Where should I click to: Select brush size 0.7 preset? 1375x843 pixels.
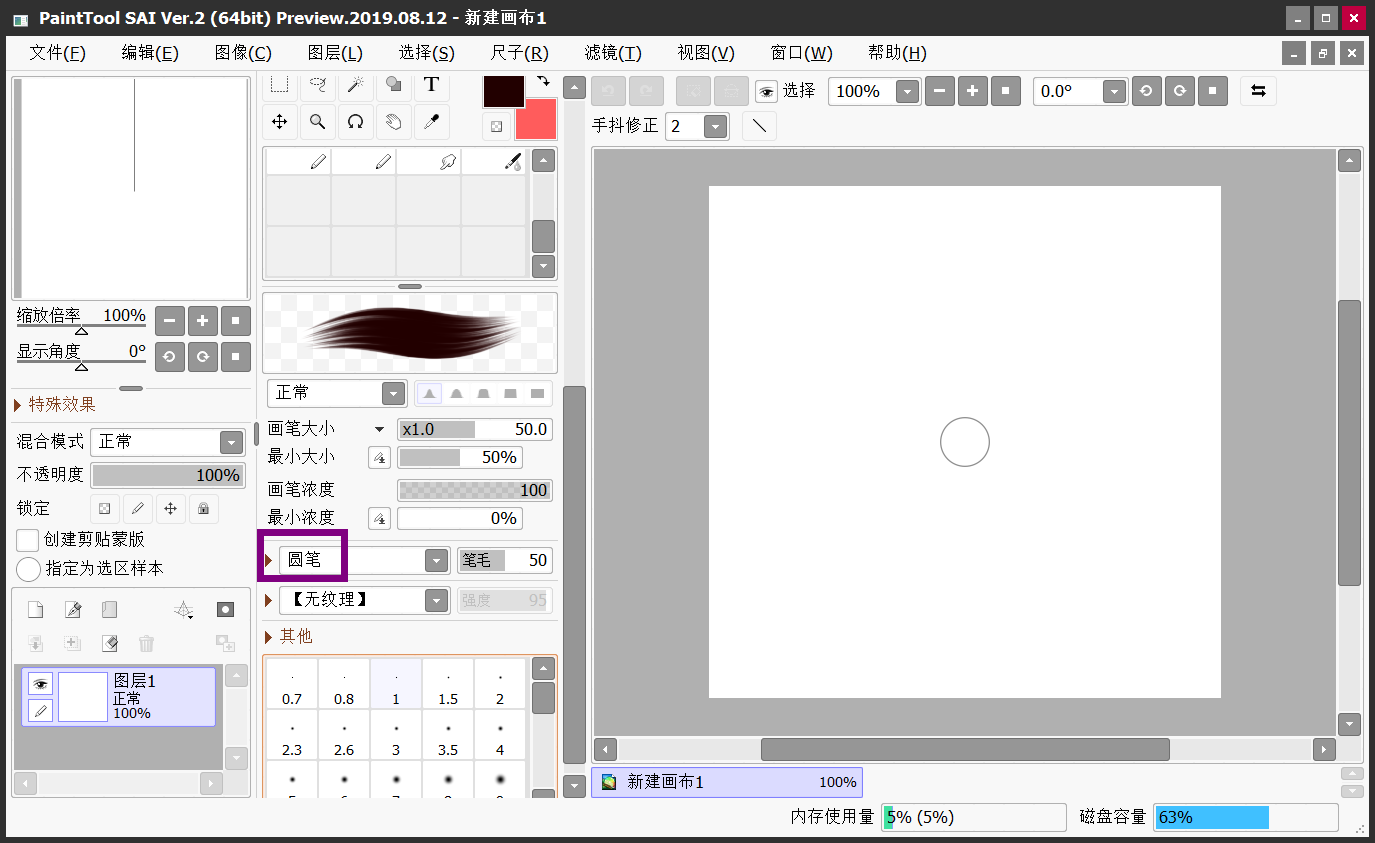coord(292,684)
